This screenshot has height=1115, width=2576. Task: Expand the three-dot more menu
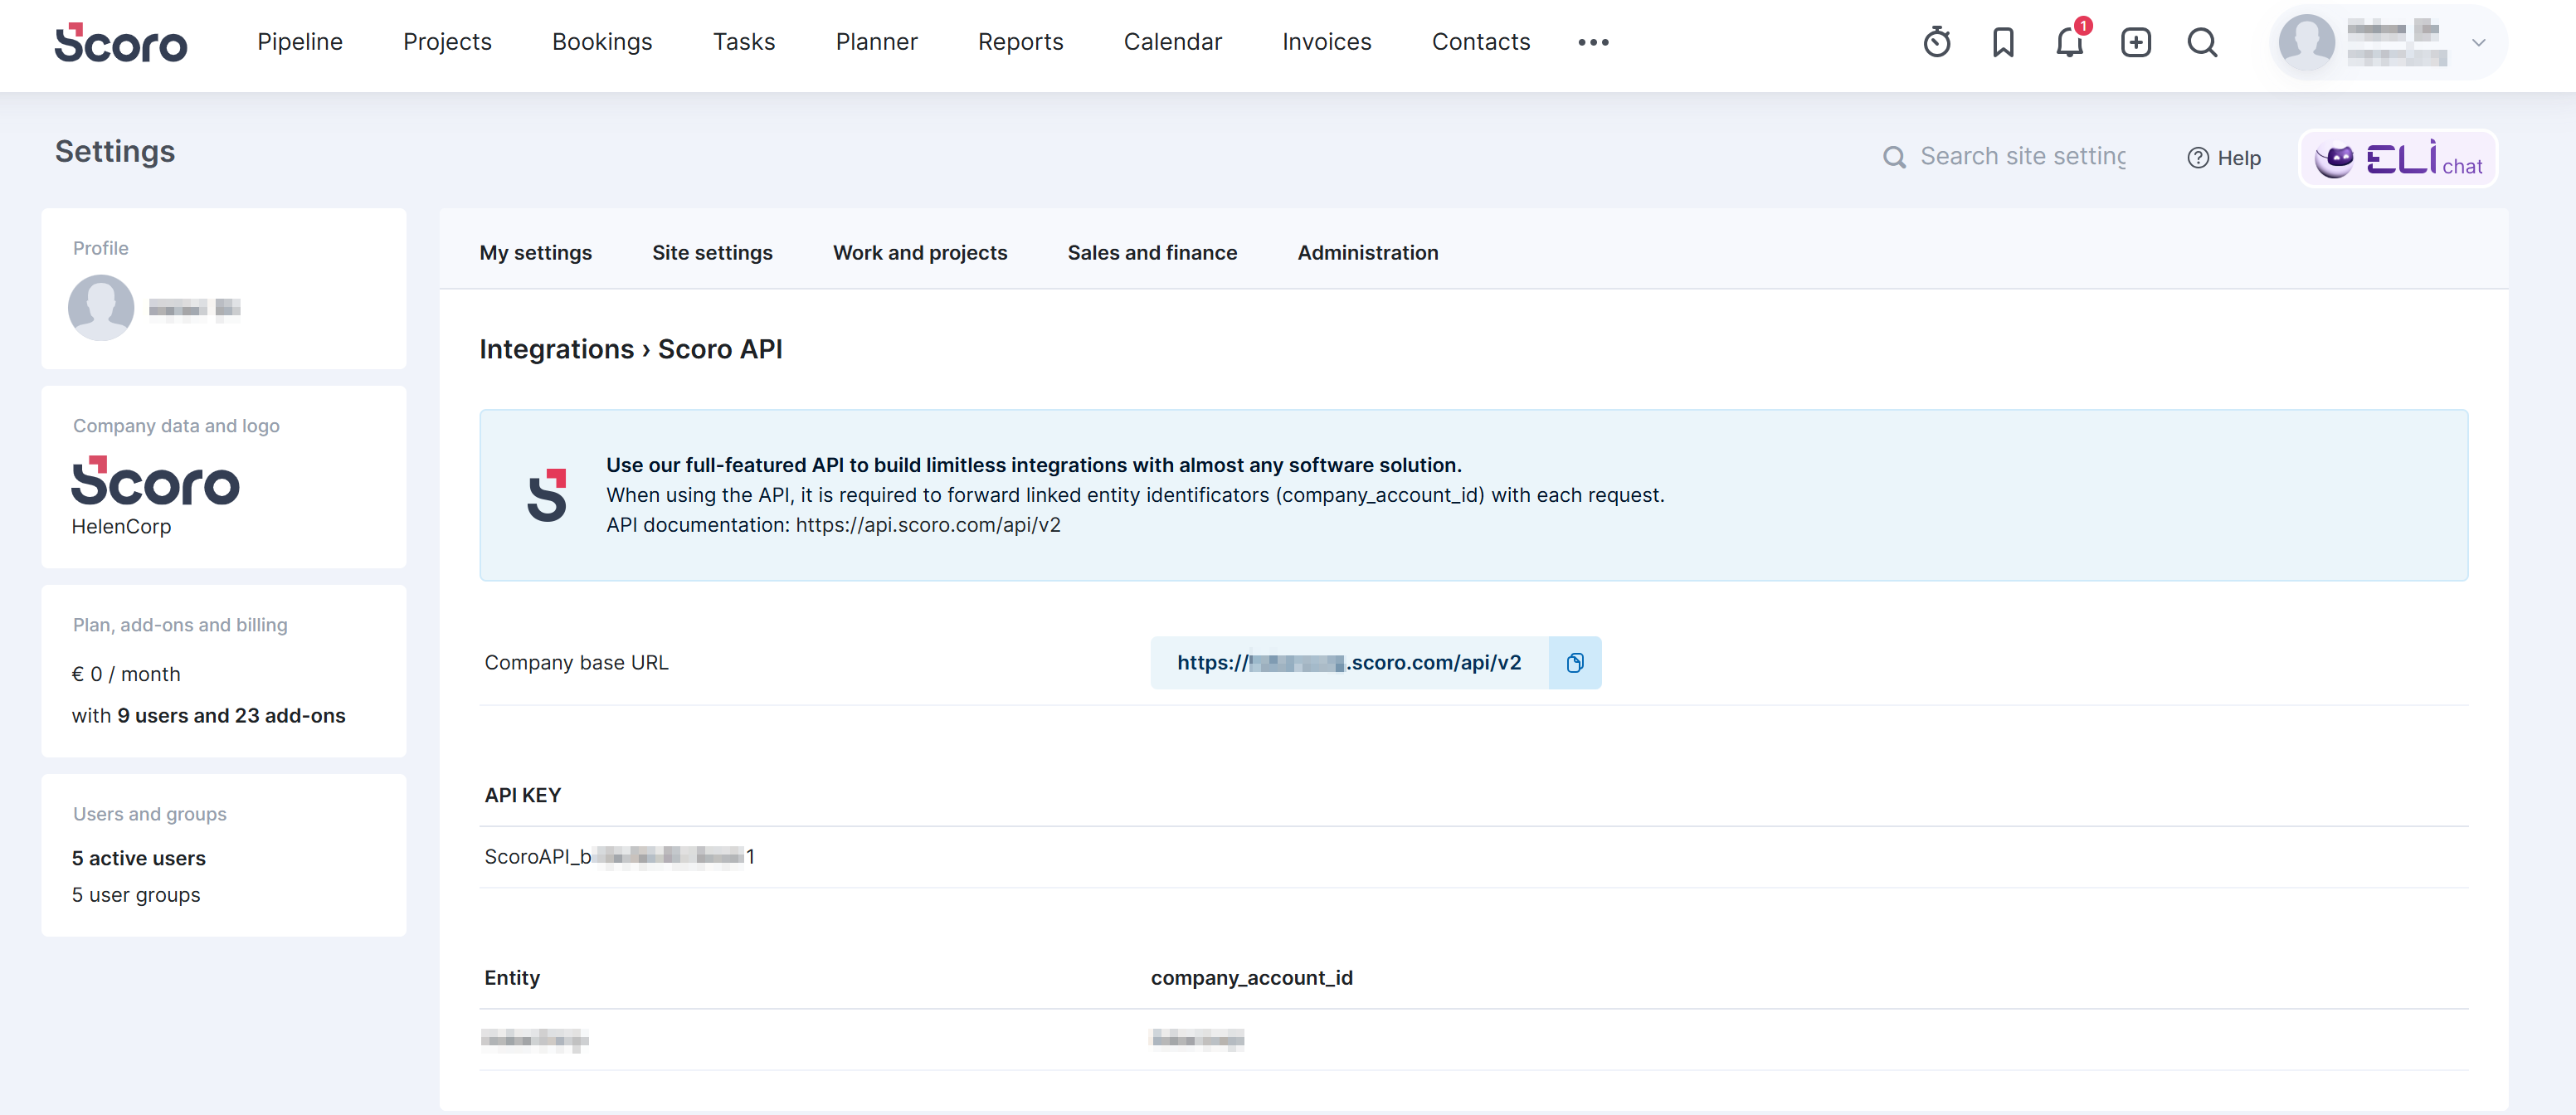click(1590, 42)
